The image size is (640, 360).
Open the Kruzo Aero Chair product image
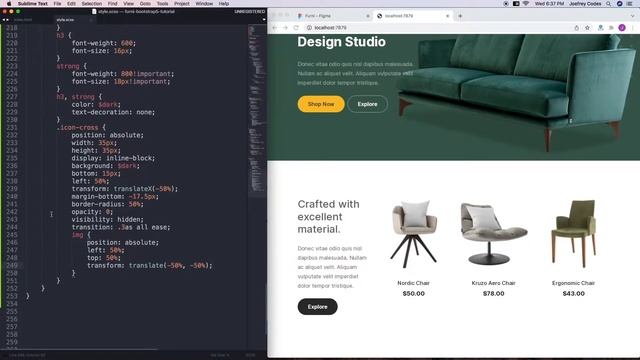click(493, 234)
